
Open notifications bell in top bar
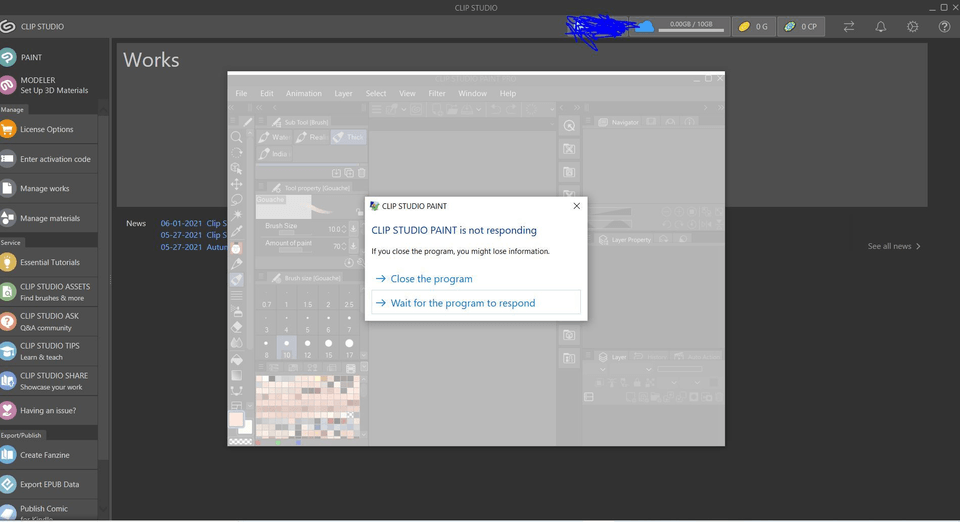click(880, 26)
